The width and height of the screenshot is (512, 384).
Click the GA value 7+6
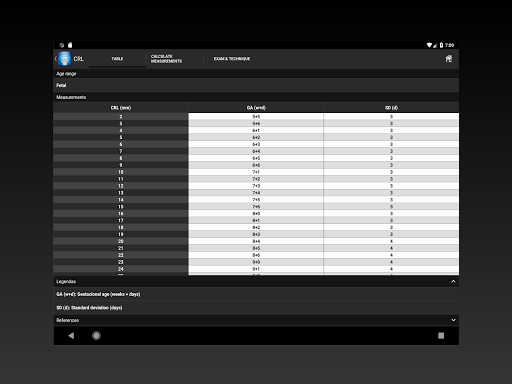[x=256, y=207]
